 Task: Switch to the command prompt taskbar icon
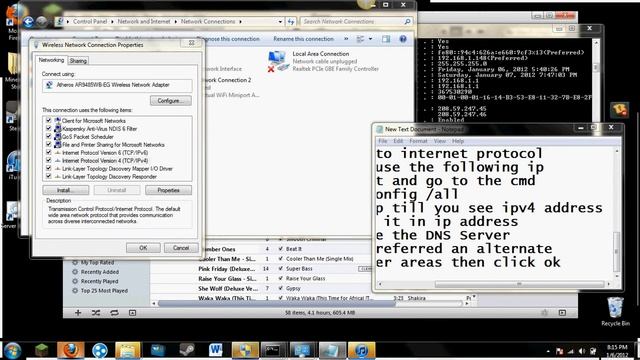273,350
